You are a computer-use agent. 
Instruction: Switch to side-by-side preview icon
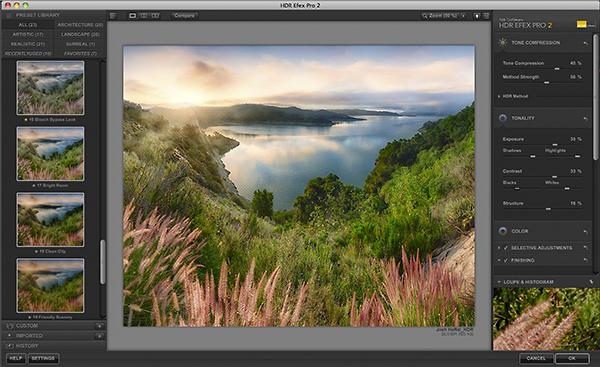click(155, 16)
